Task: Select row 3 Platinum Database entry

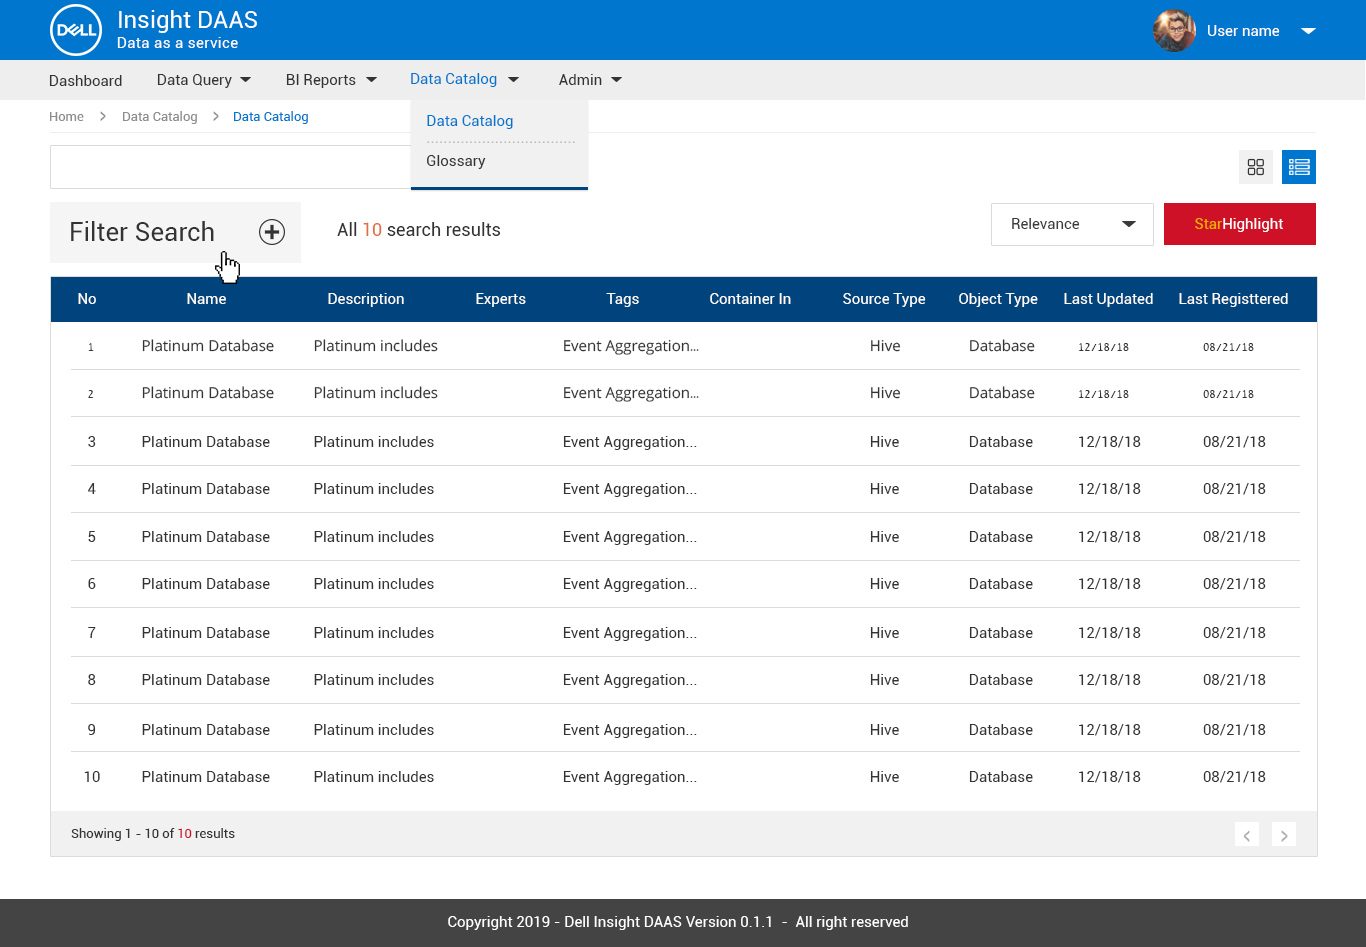Action: click(x=205, y=441)
